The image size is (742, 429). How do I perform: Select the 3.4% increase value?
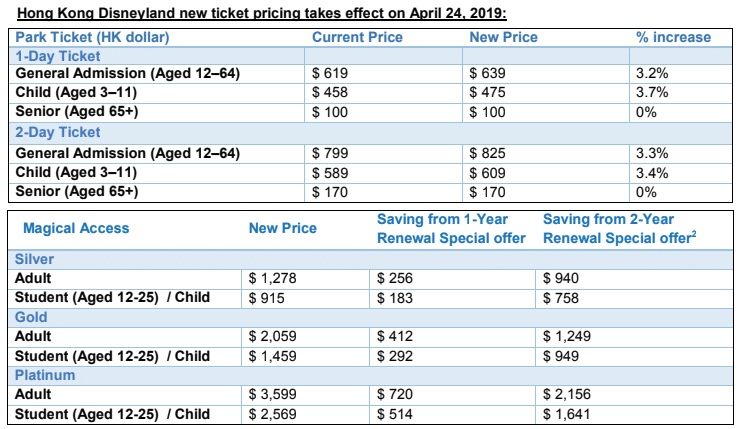click(651, 172)
